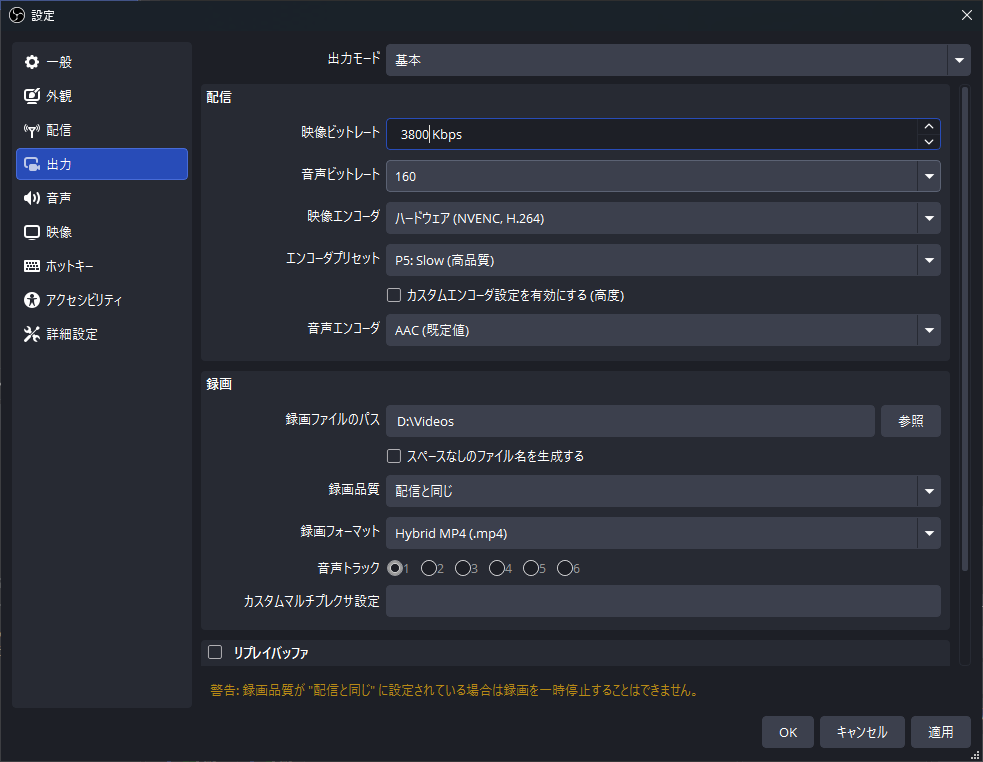
Task: Select audio track 5 radio button
Action: pos(530,568)
